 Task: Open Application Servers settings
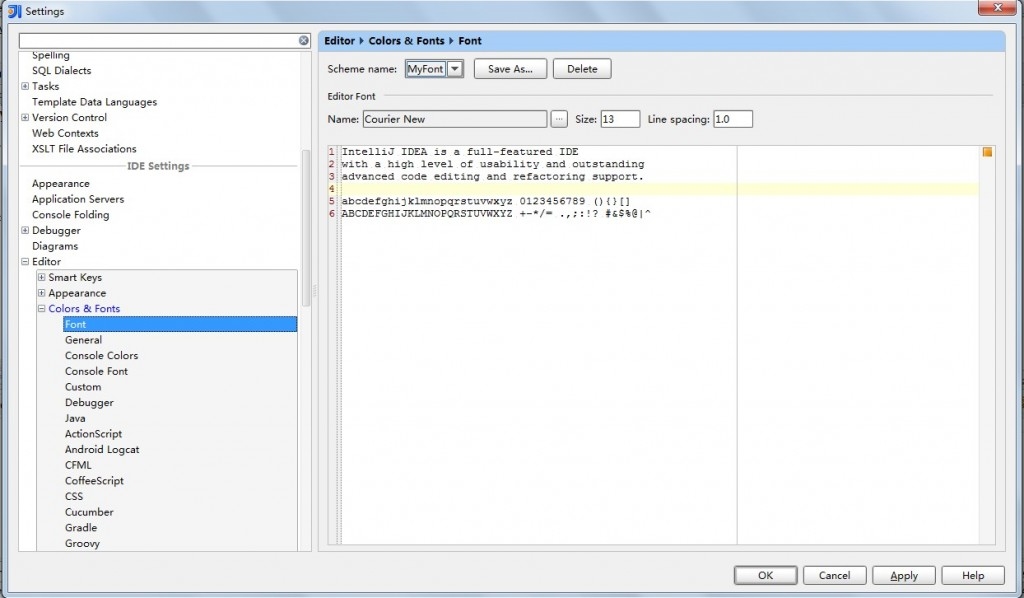click(x=78, y=200)
